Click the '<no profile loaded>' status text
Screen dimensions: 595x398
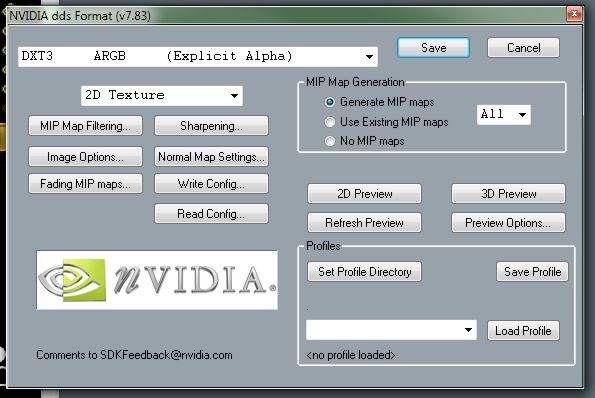coord(351,355)
